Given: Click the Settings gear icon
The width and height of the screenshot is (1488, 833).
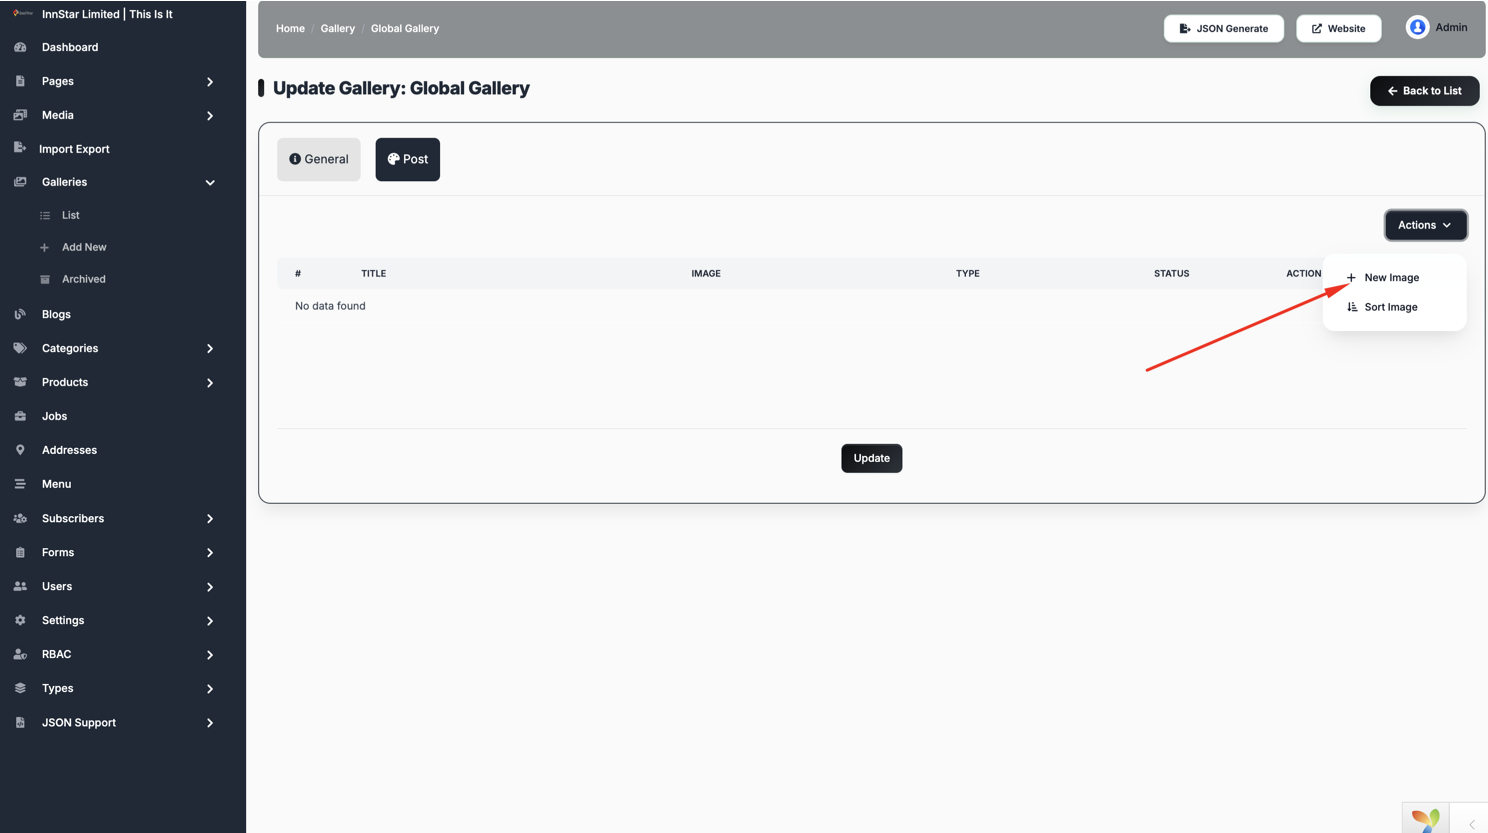Looking at the screenshot, I should click(20, 620).
